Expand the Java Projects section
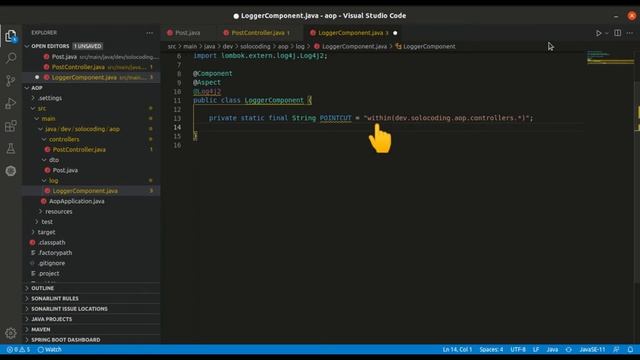Image resolution: width=640 pixels, height=360 pixels. pos(91,319)
